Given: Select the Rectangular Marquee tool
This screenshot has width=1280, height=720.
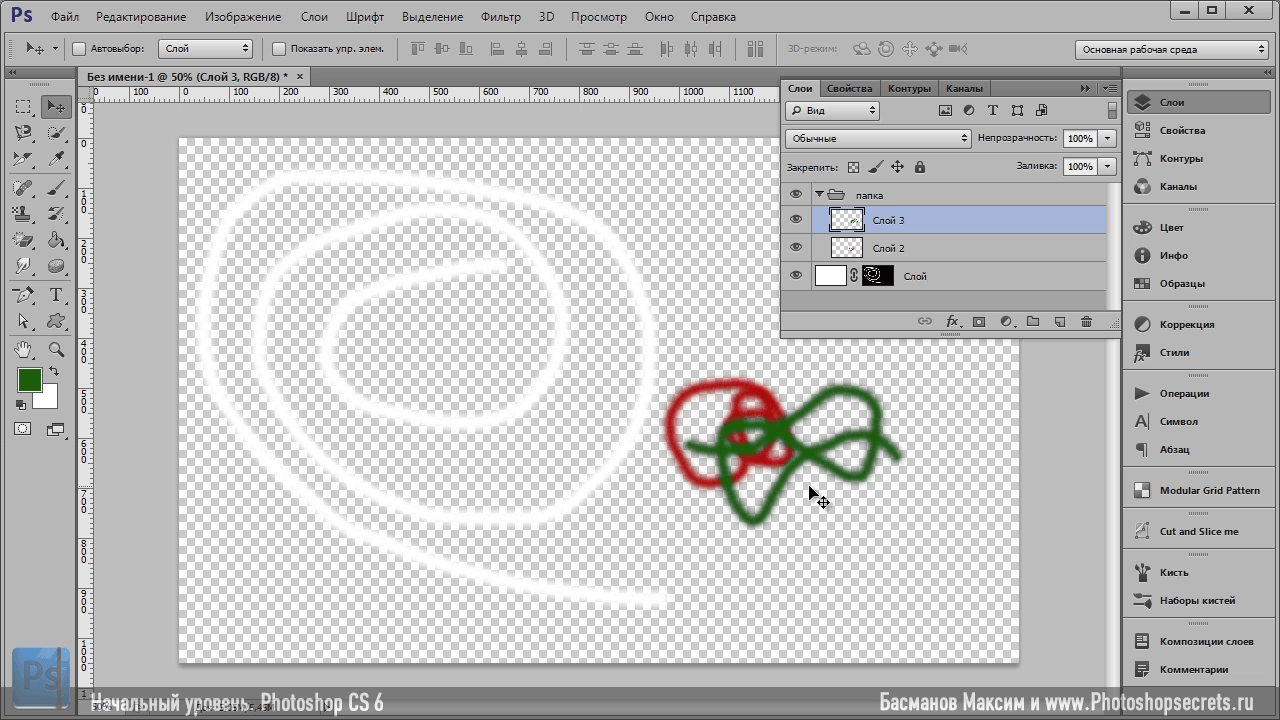Looking at the screenshot, I should click(24, 107).
